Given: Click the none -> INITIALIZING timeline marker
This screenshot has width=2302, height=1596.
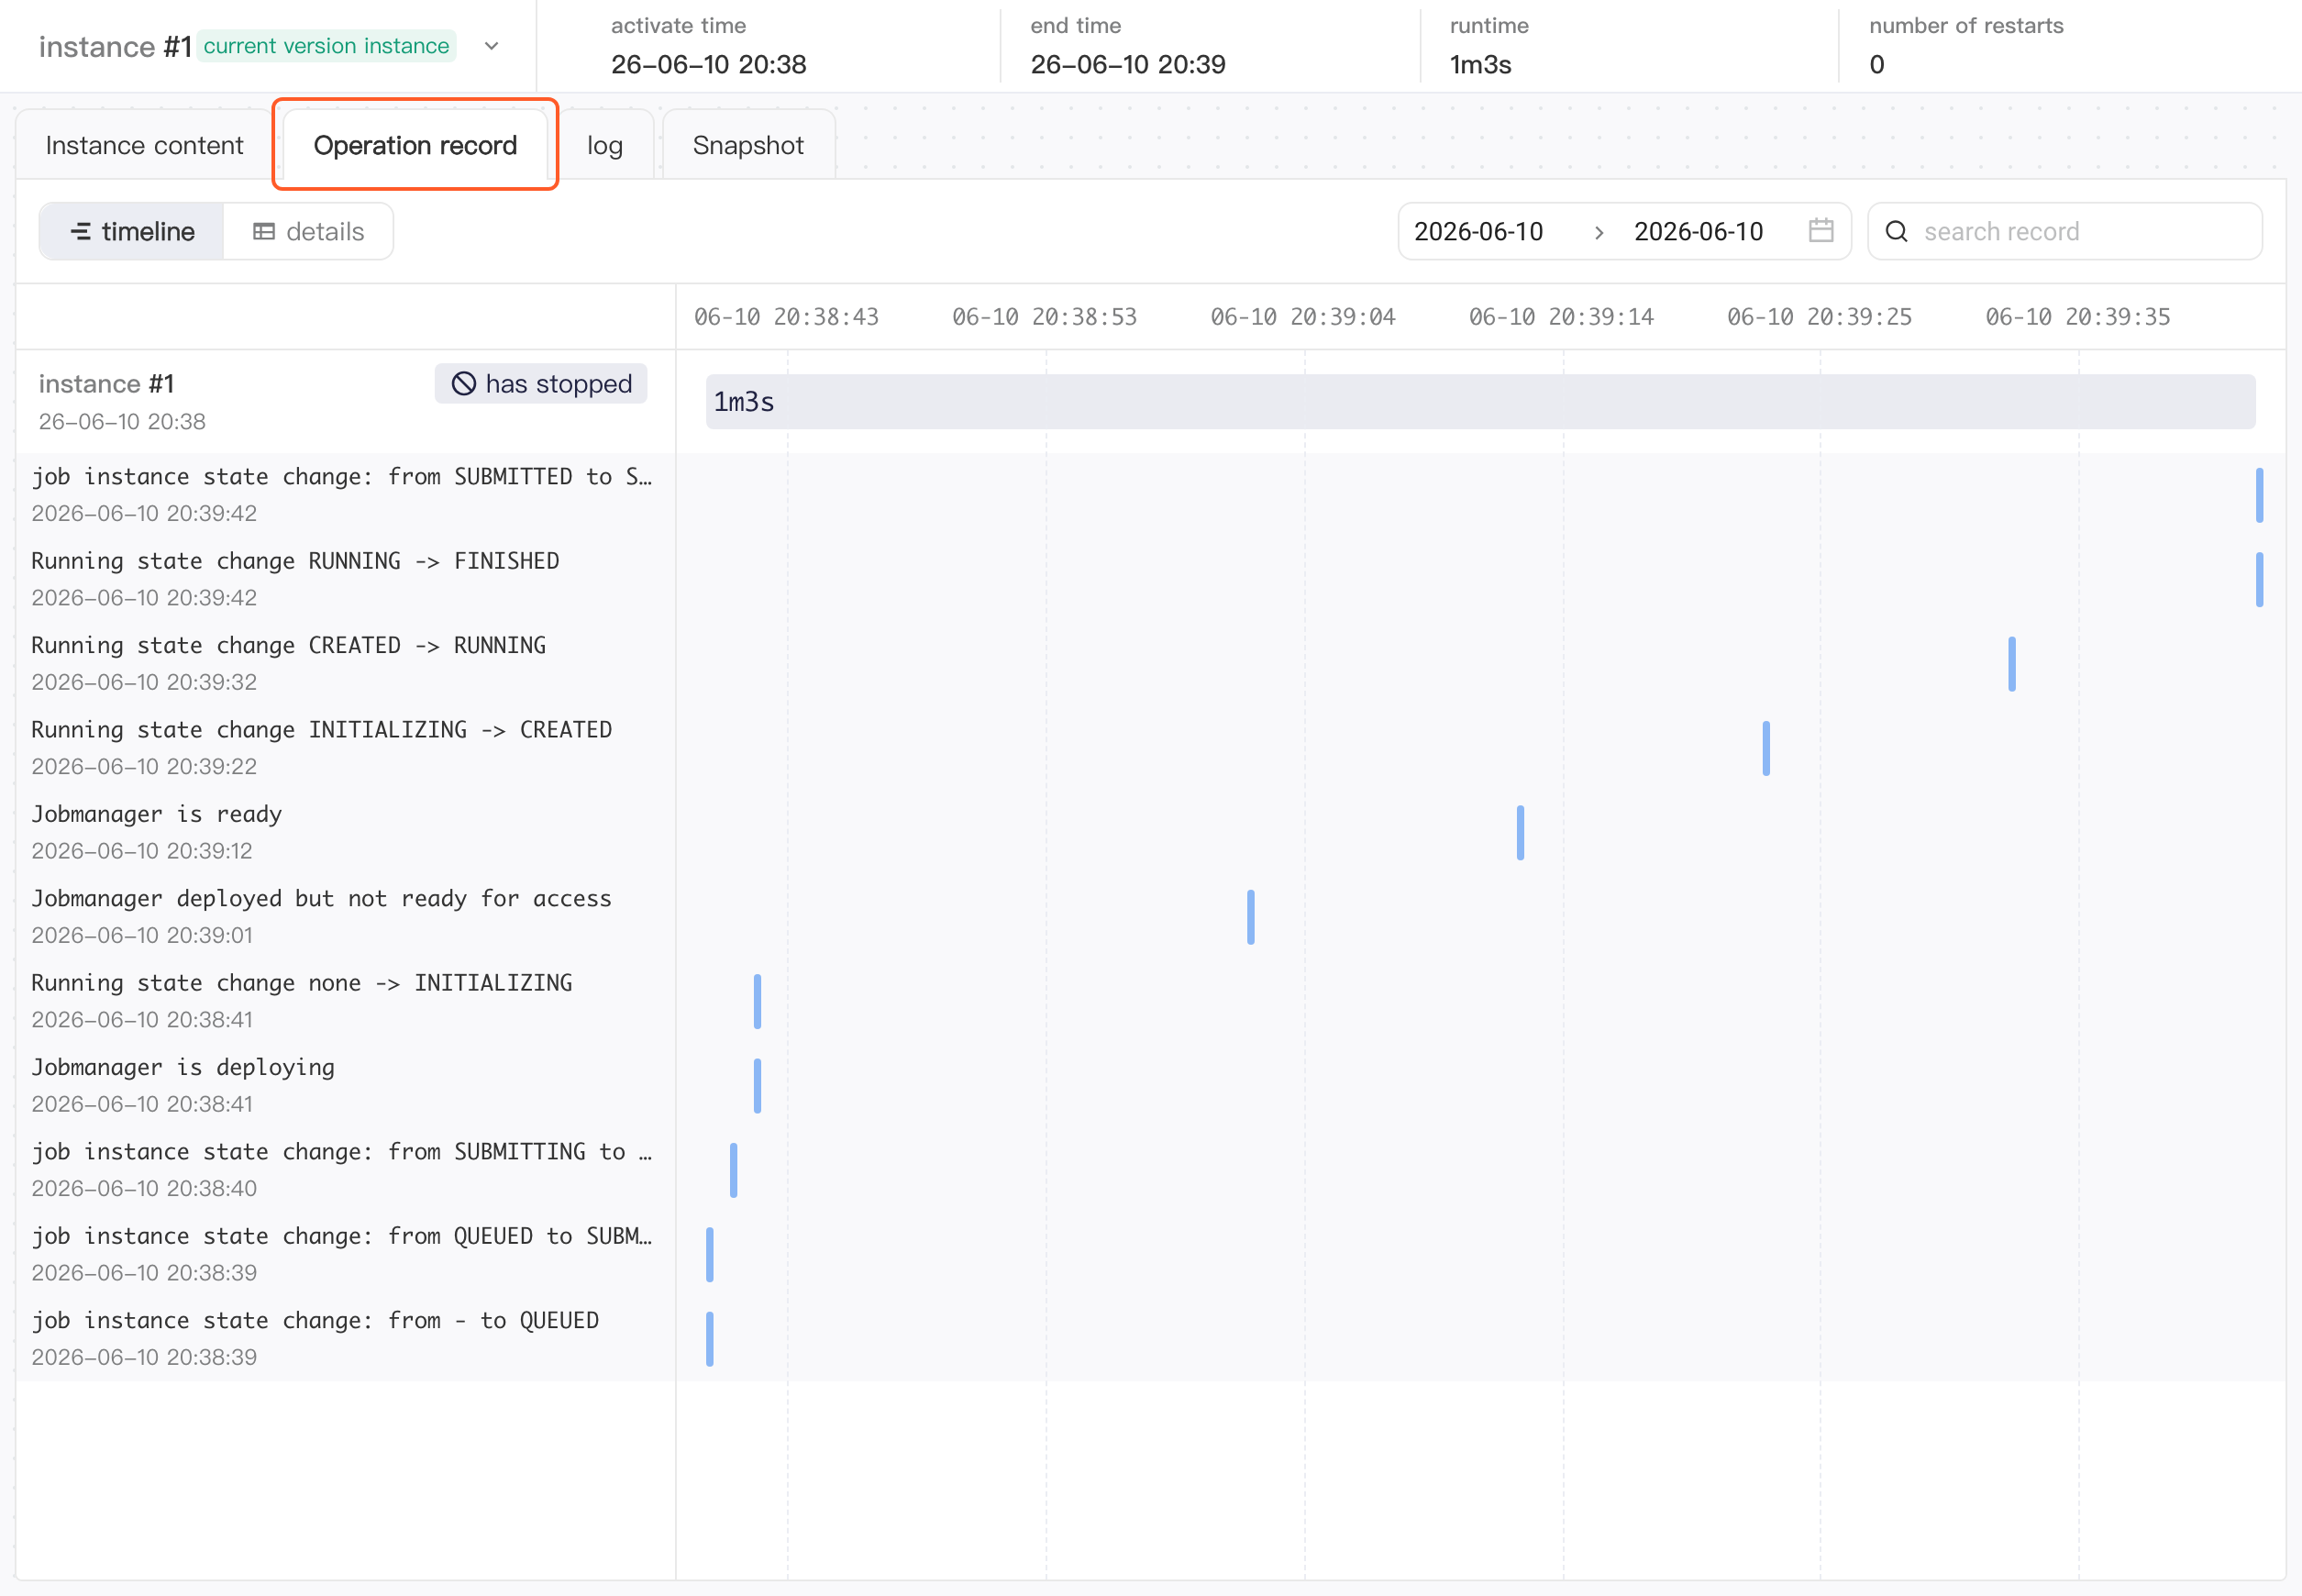Looking at the screenshot, I should click(x=757, y=1001).
